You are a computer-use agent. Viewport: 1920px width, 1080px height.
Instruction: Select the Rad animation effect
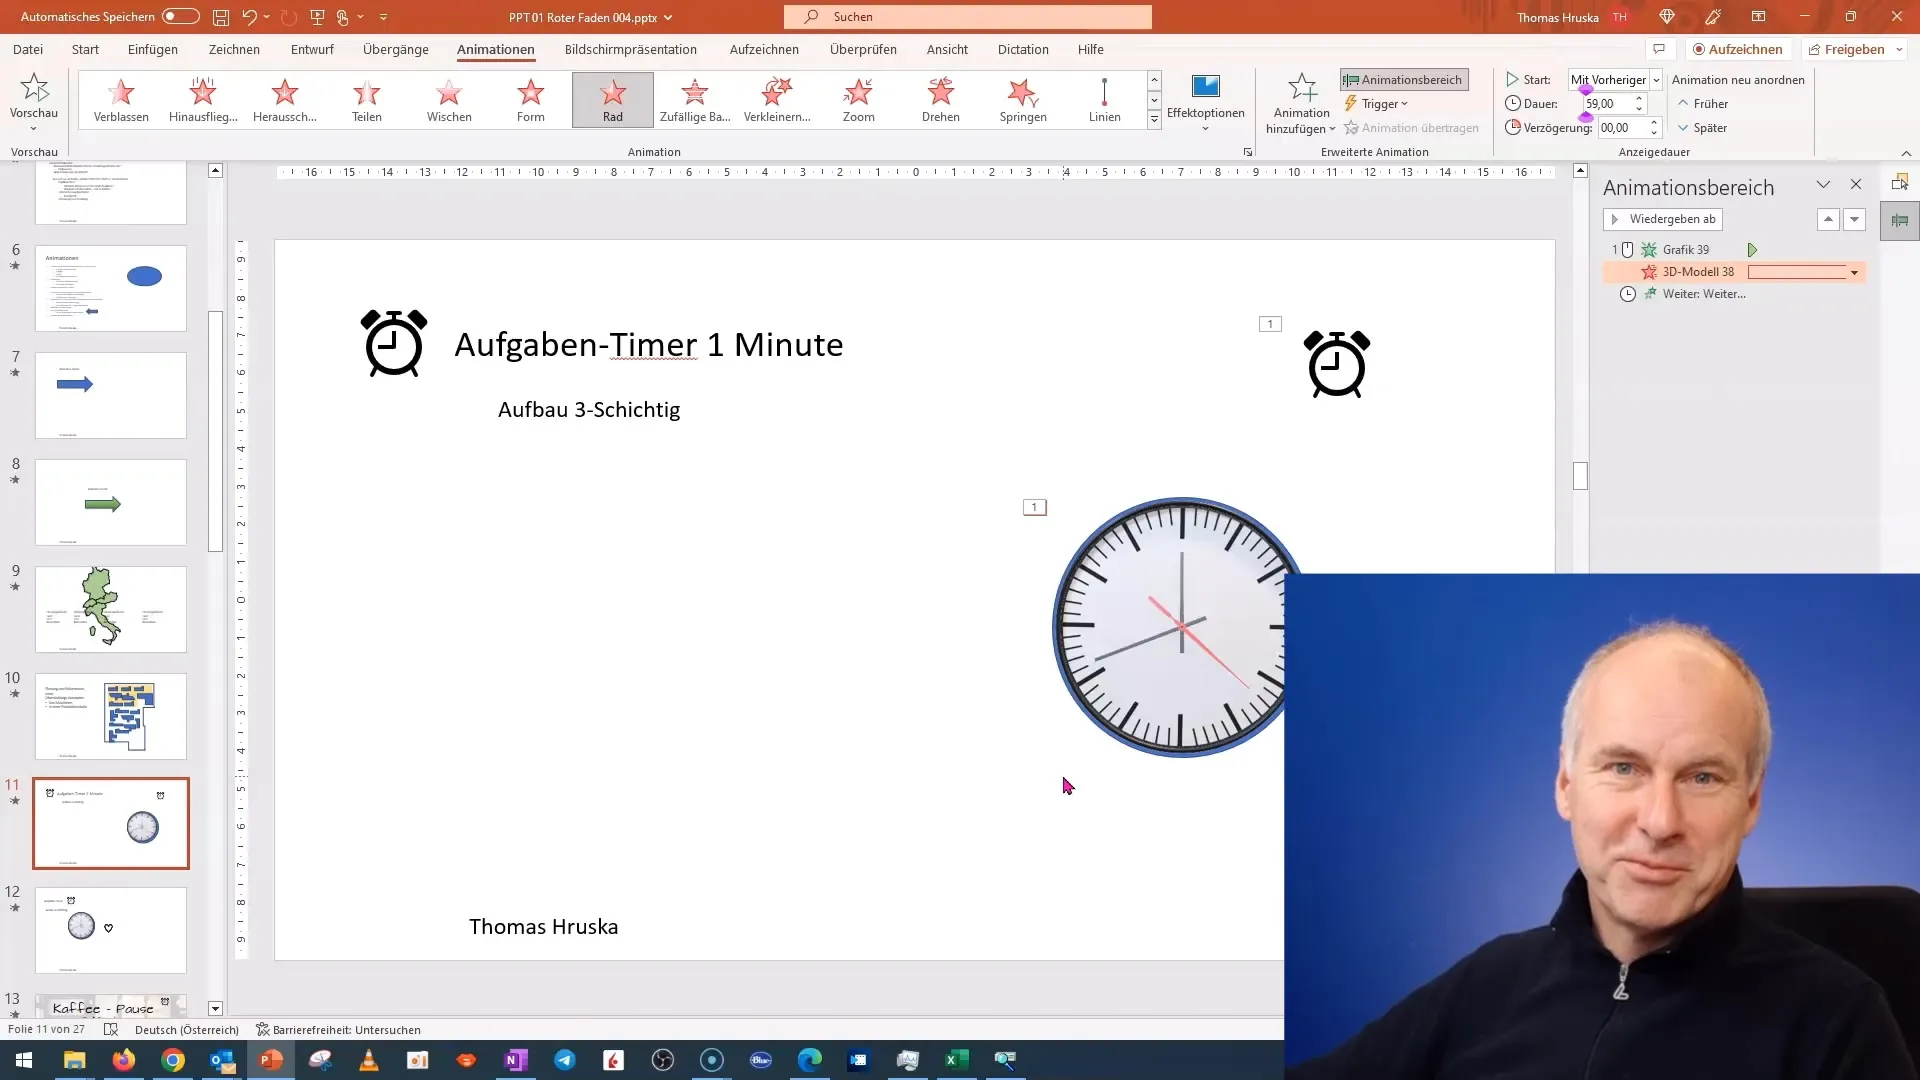(613, 100)
